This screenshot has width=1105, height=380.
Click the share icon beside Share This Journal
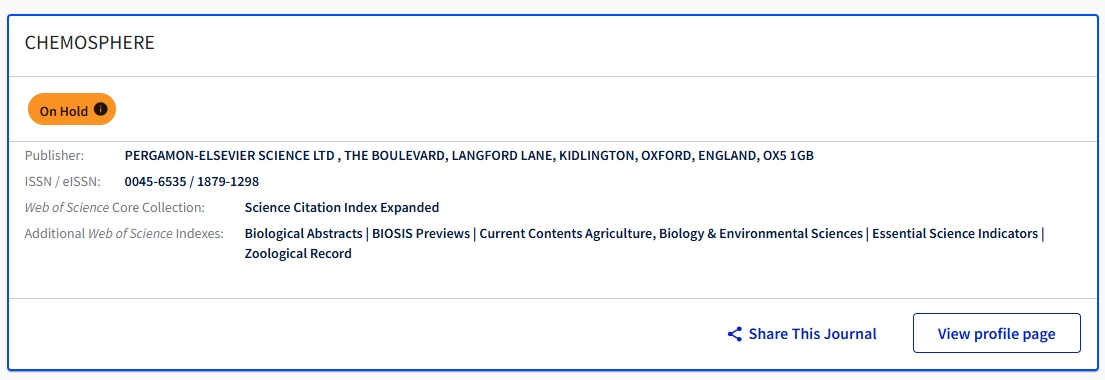pyautogui.click(x=735, y=333)
